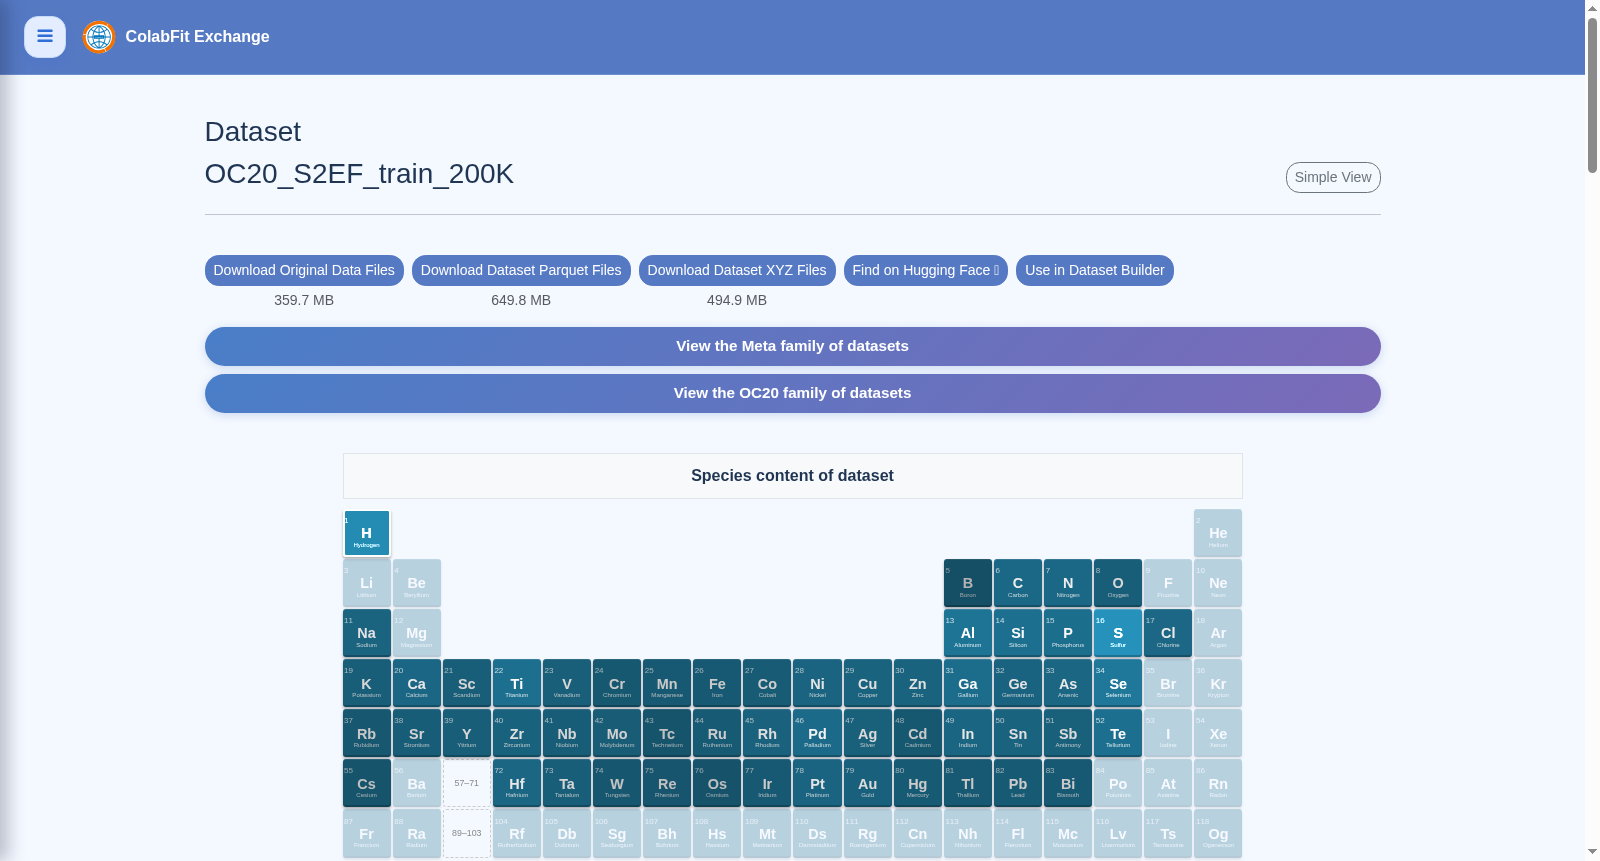Open the hamburger sidebar menu
Screen dimensions: 1600x861
point(45,37)
